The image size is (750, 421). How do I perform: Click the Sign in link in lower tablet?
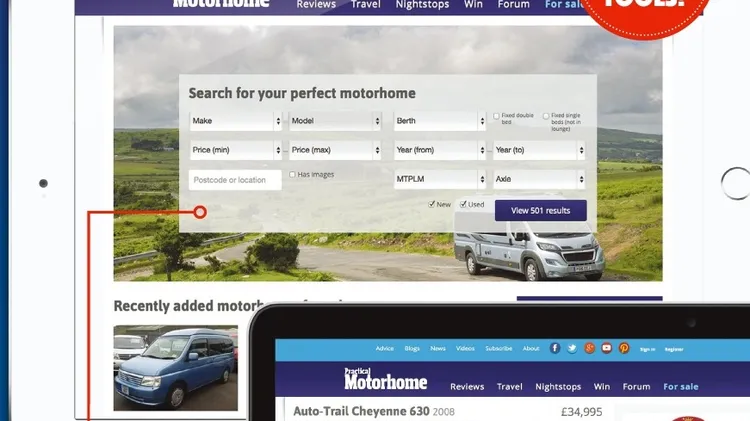coord(648,349)
